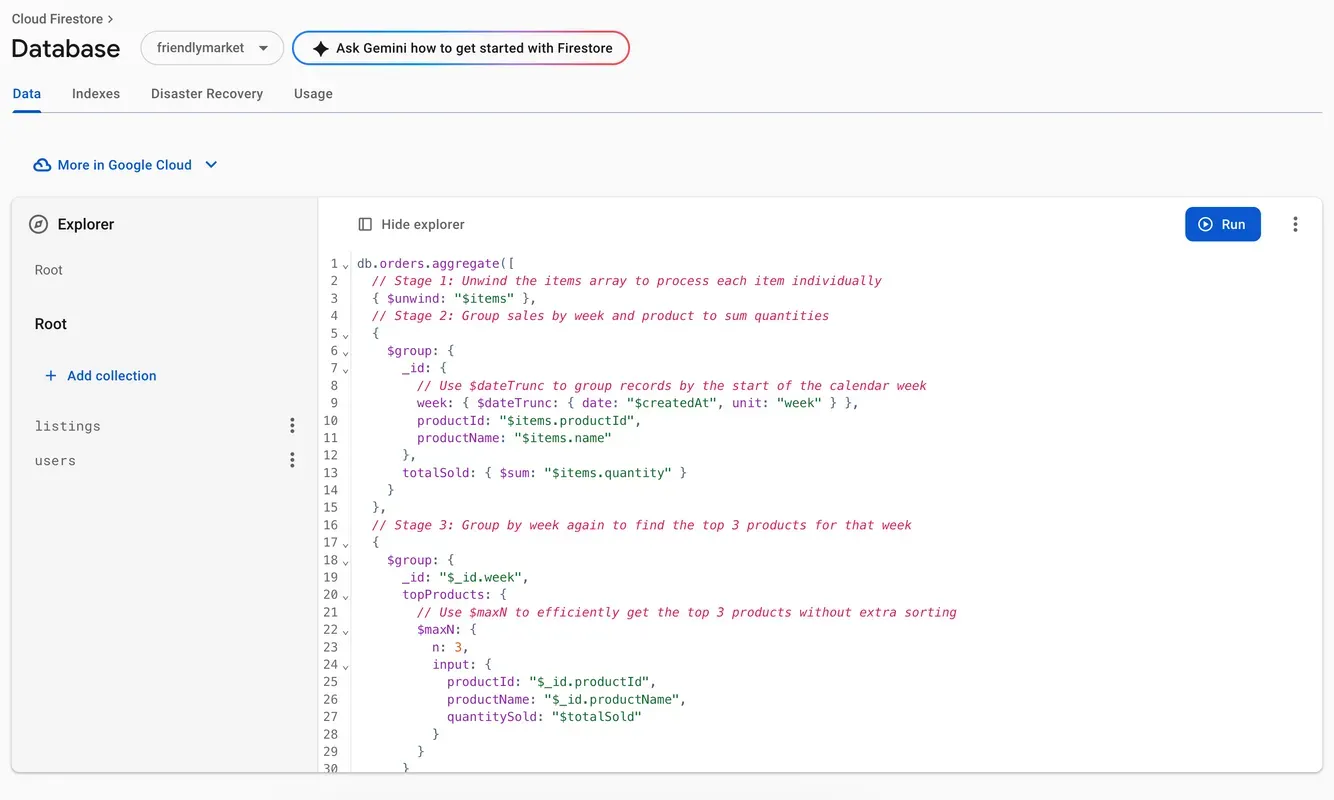Collapse code fold arrow on line 1

coord(346,265)
